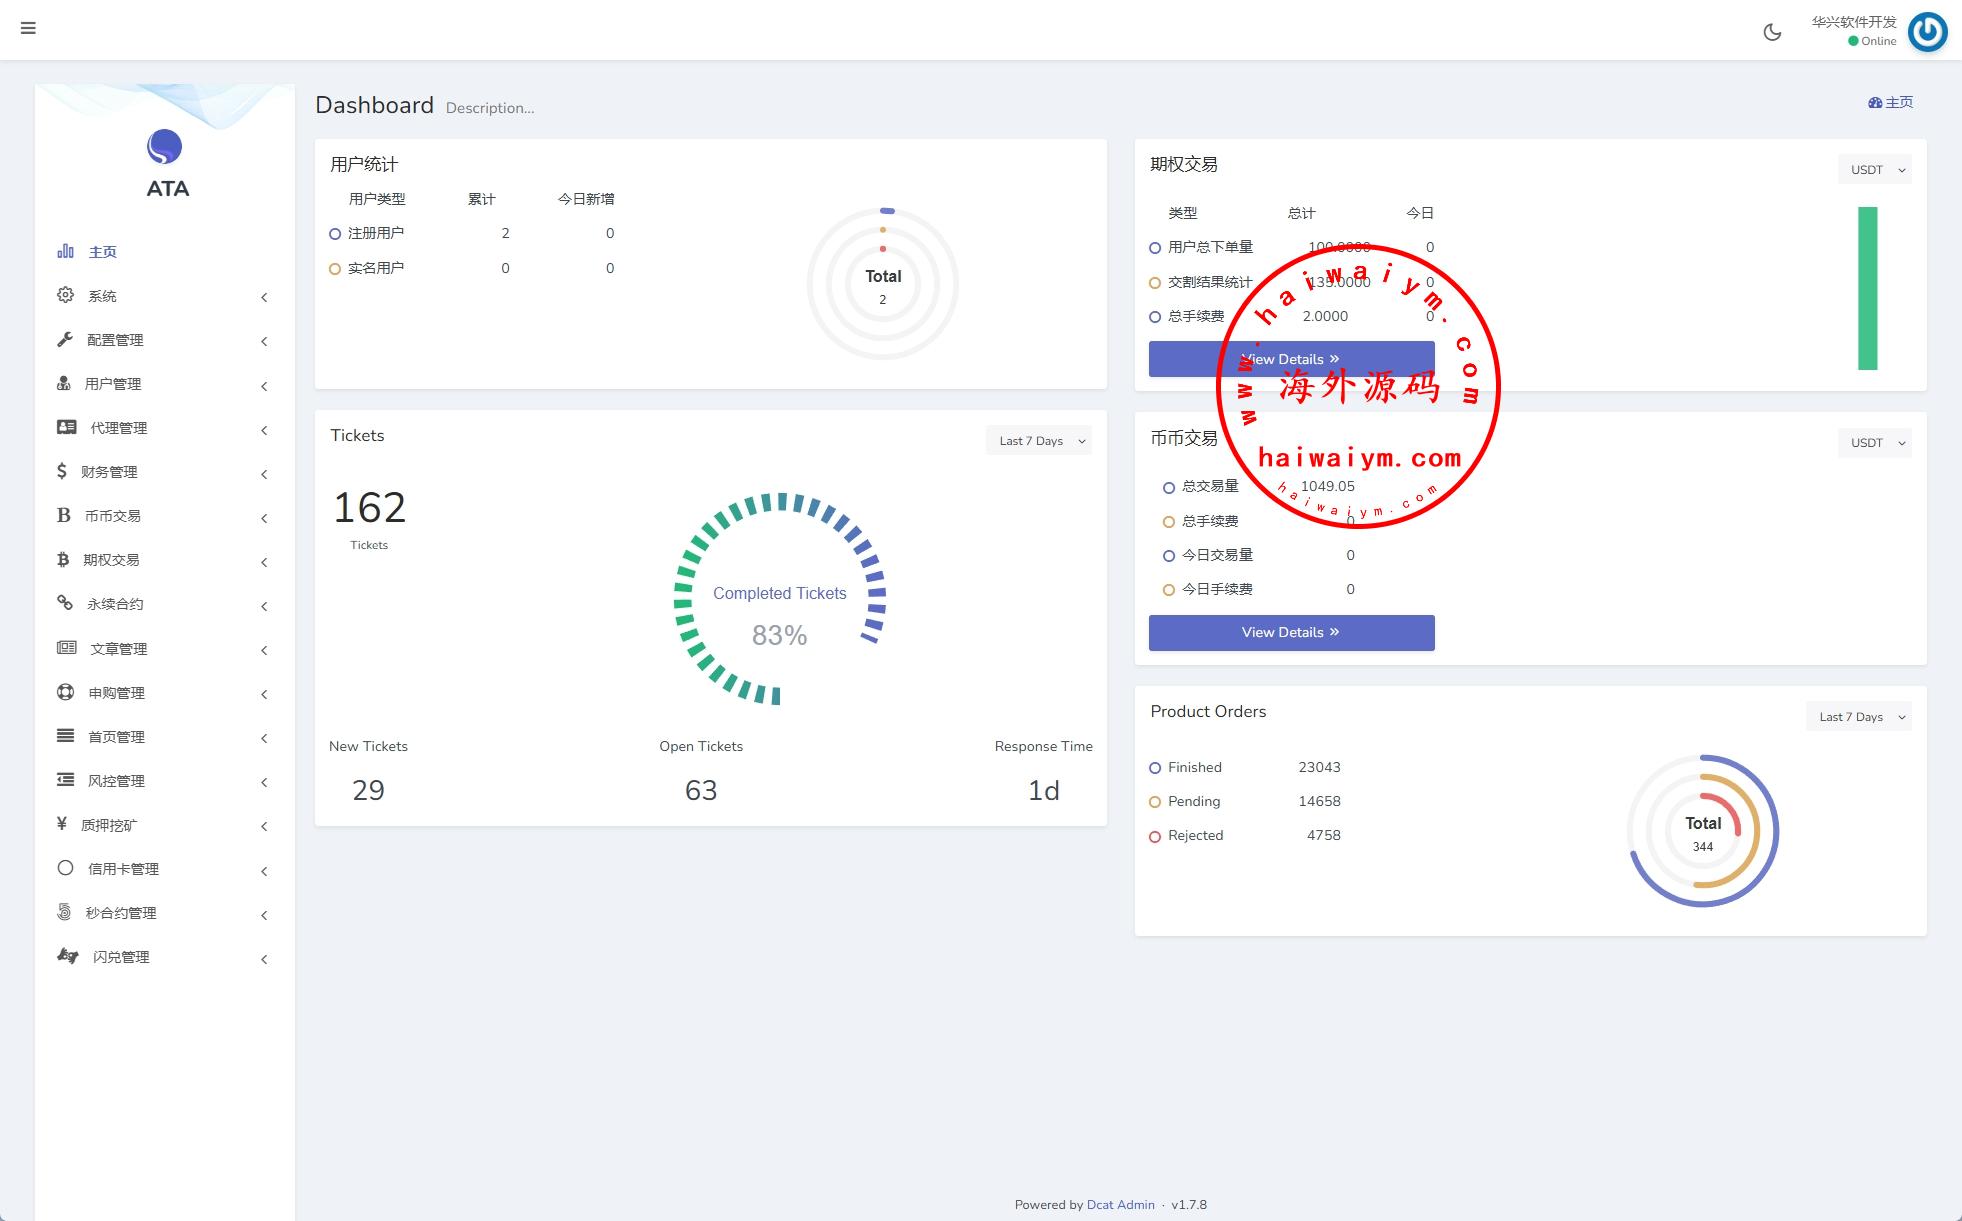Click the 财务管理 dollar icon

pyautogui.click(x=62, y=471)
